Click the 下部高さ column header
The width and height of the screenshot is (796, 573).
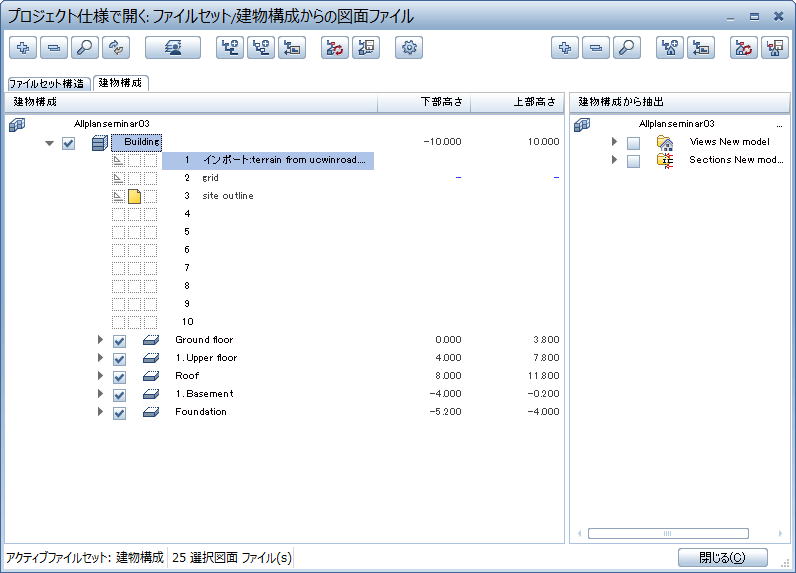(424, 102)
